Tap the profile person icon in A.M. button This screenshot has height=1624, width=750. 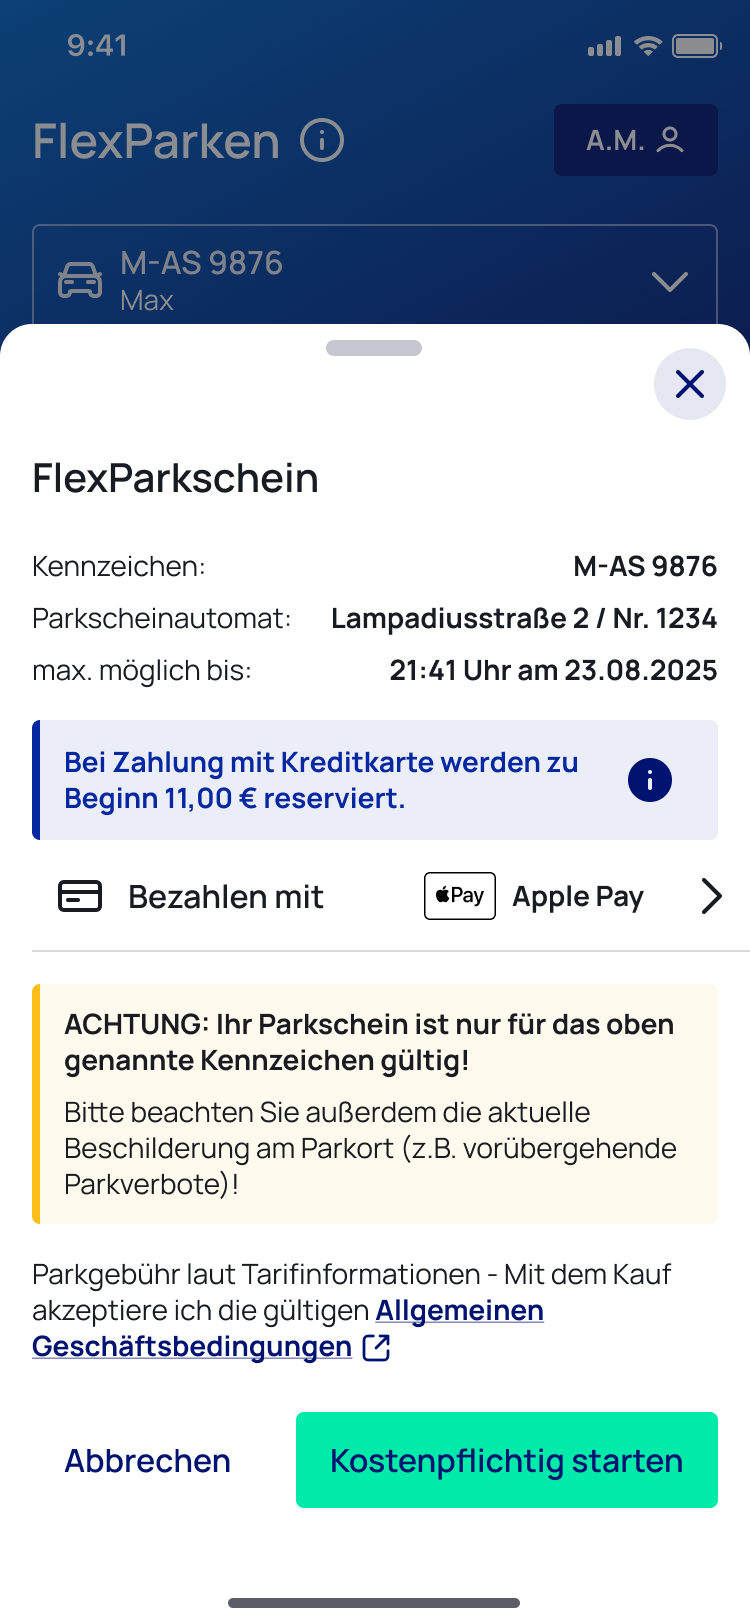coord(670,140)
